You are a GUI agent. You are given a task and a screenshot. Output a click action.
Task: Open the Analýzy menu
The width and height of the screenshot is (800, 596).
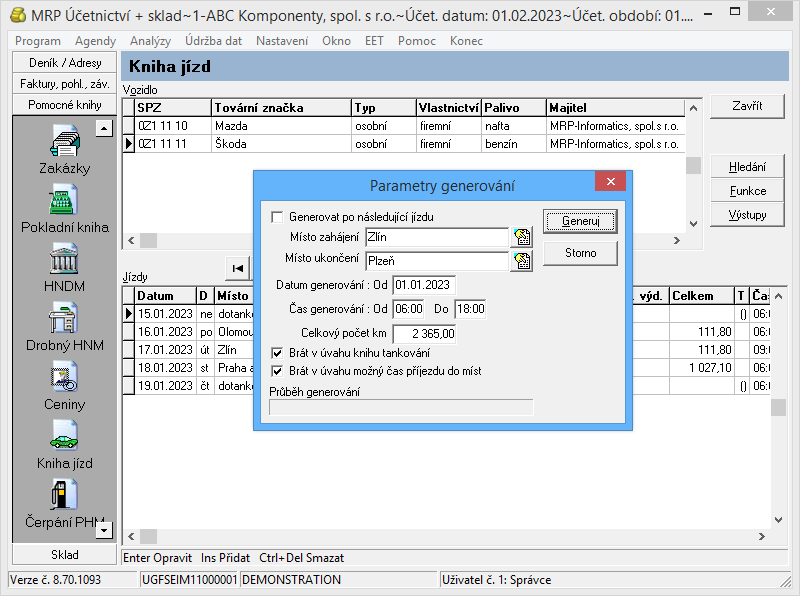pos(150,41)
